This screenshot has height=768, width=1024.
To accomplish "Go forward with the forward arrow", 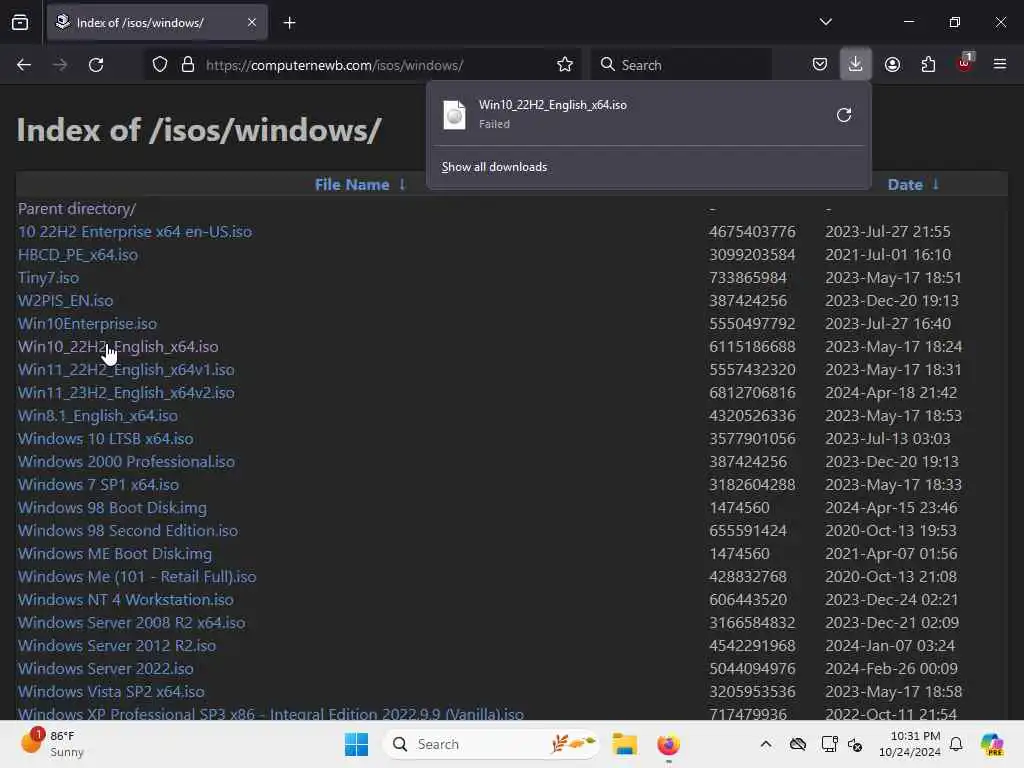I will click(60, 65).
